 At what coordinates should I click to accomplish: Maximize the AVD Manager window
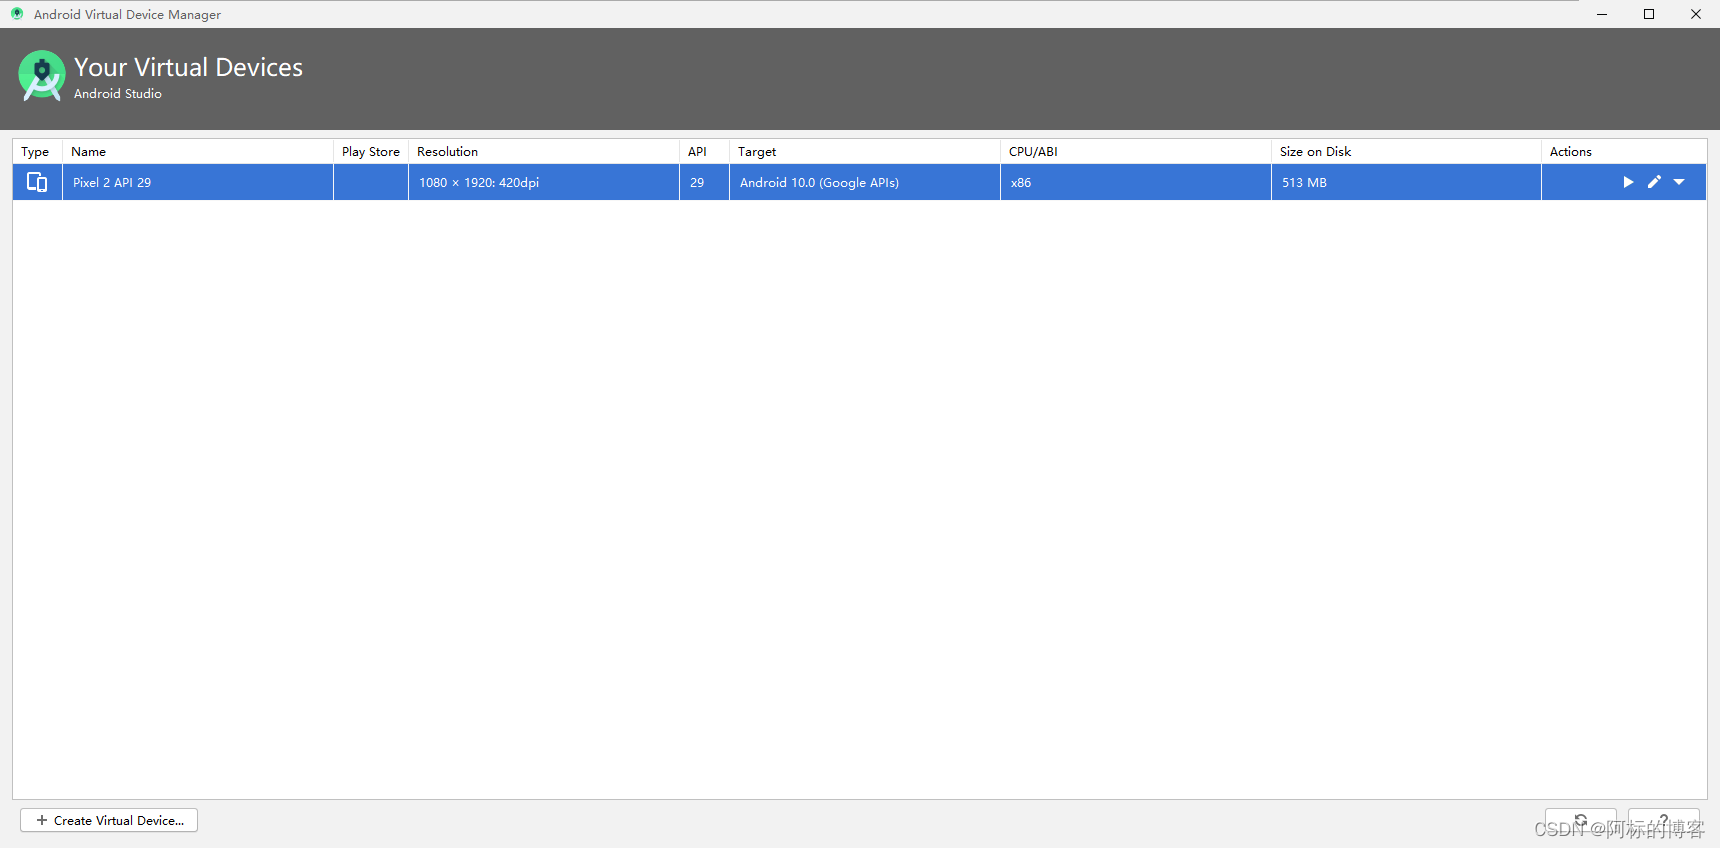tap(1649, 14)
